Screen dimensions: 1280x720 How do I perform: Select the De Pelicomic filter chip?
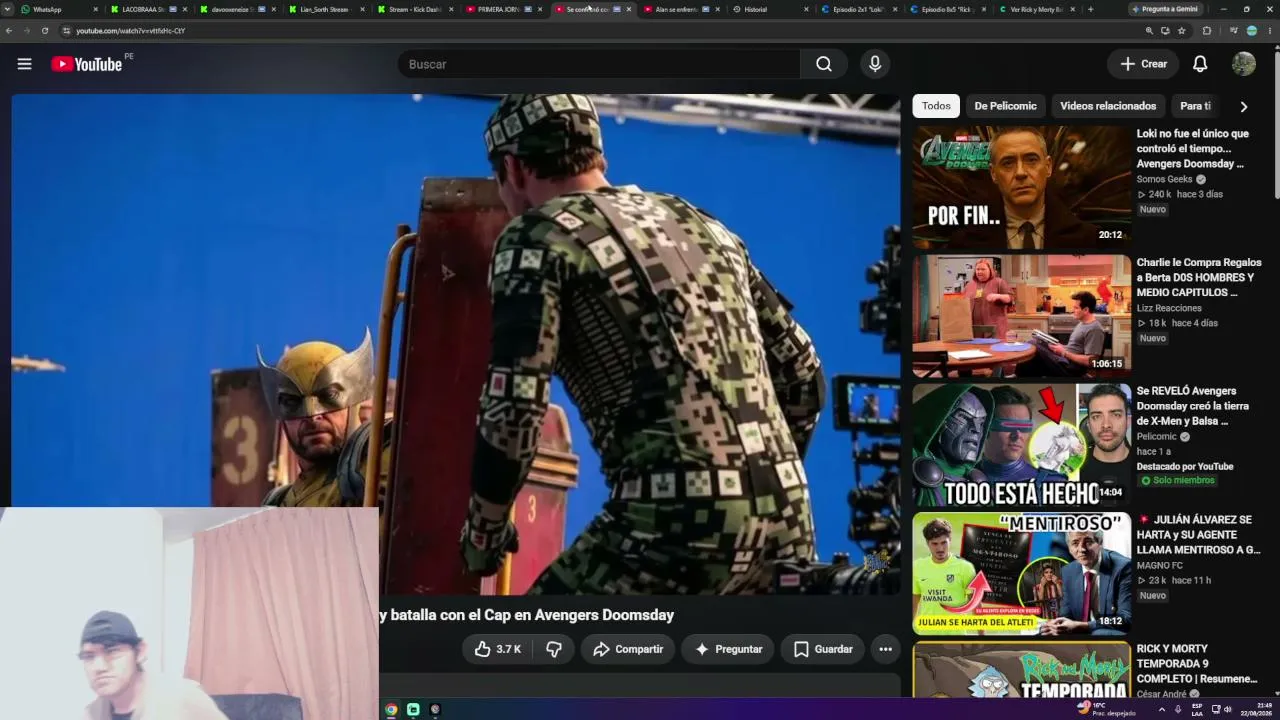(1005, 106)
